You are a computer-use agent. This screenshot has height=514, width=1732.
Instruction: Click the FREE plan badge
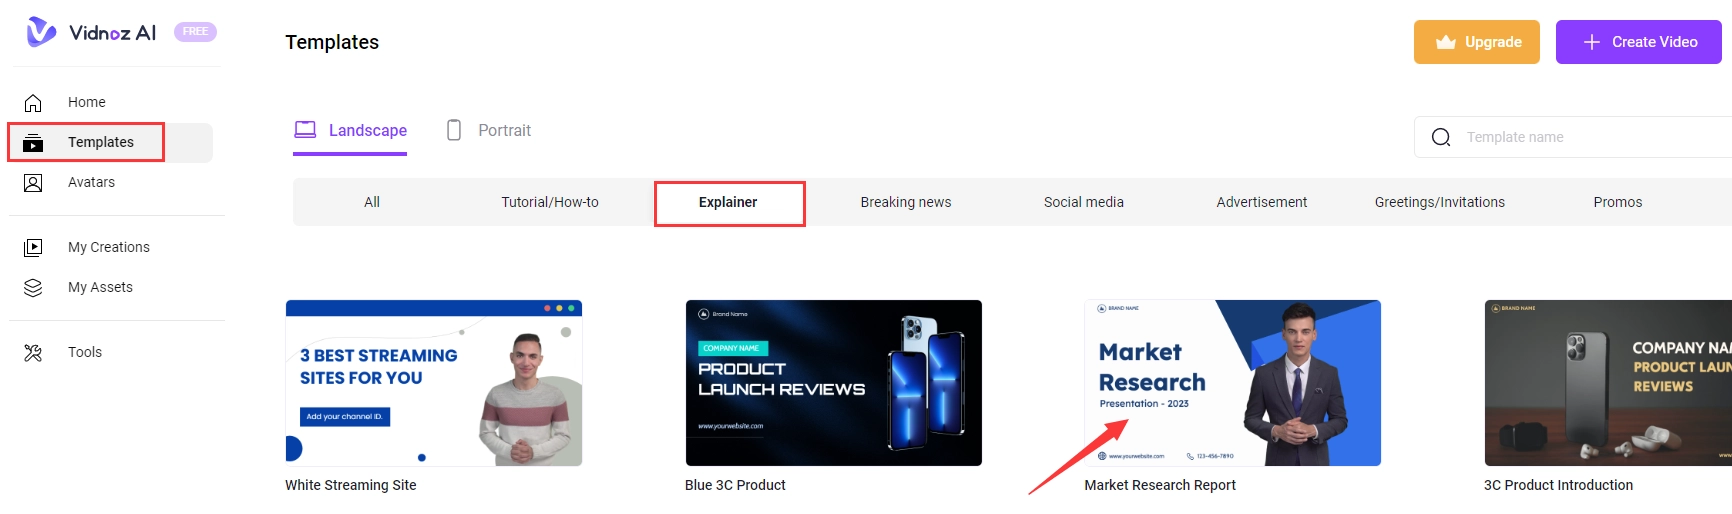point(195,32)
